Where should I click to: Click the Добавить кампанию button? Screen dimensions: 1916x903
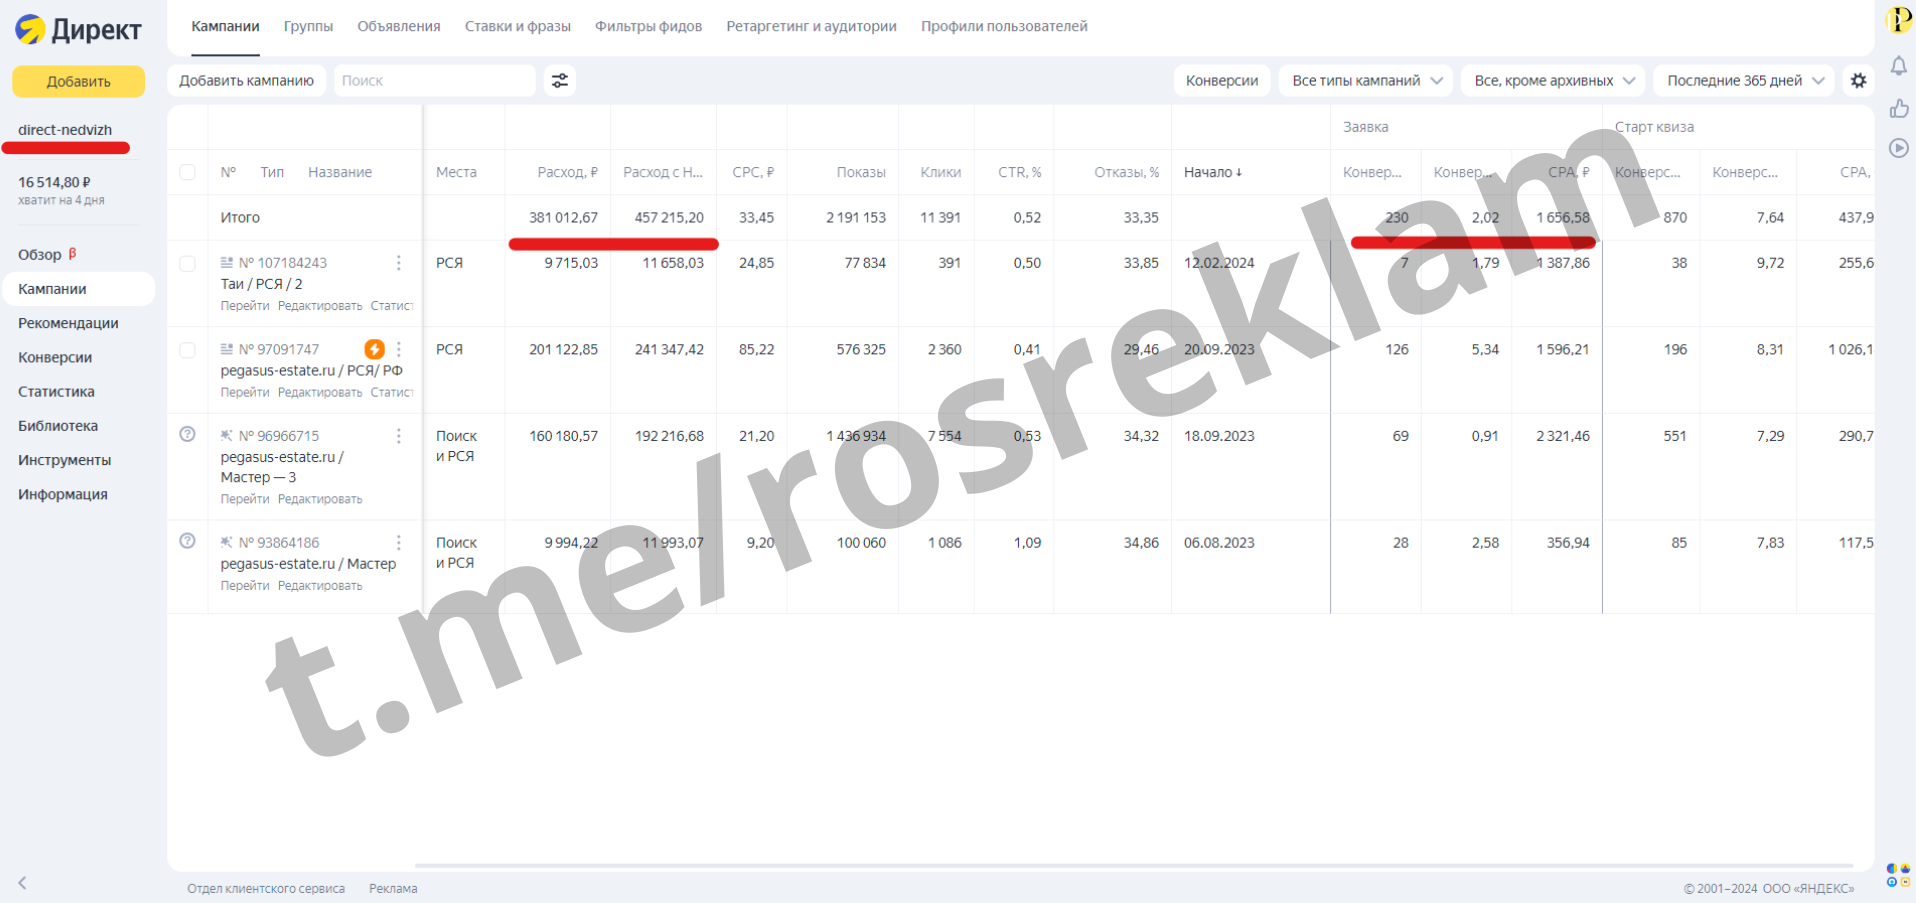click(246, 81)
